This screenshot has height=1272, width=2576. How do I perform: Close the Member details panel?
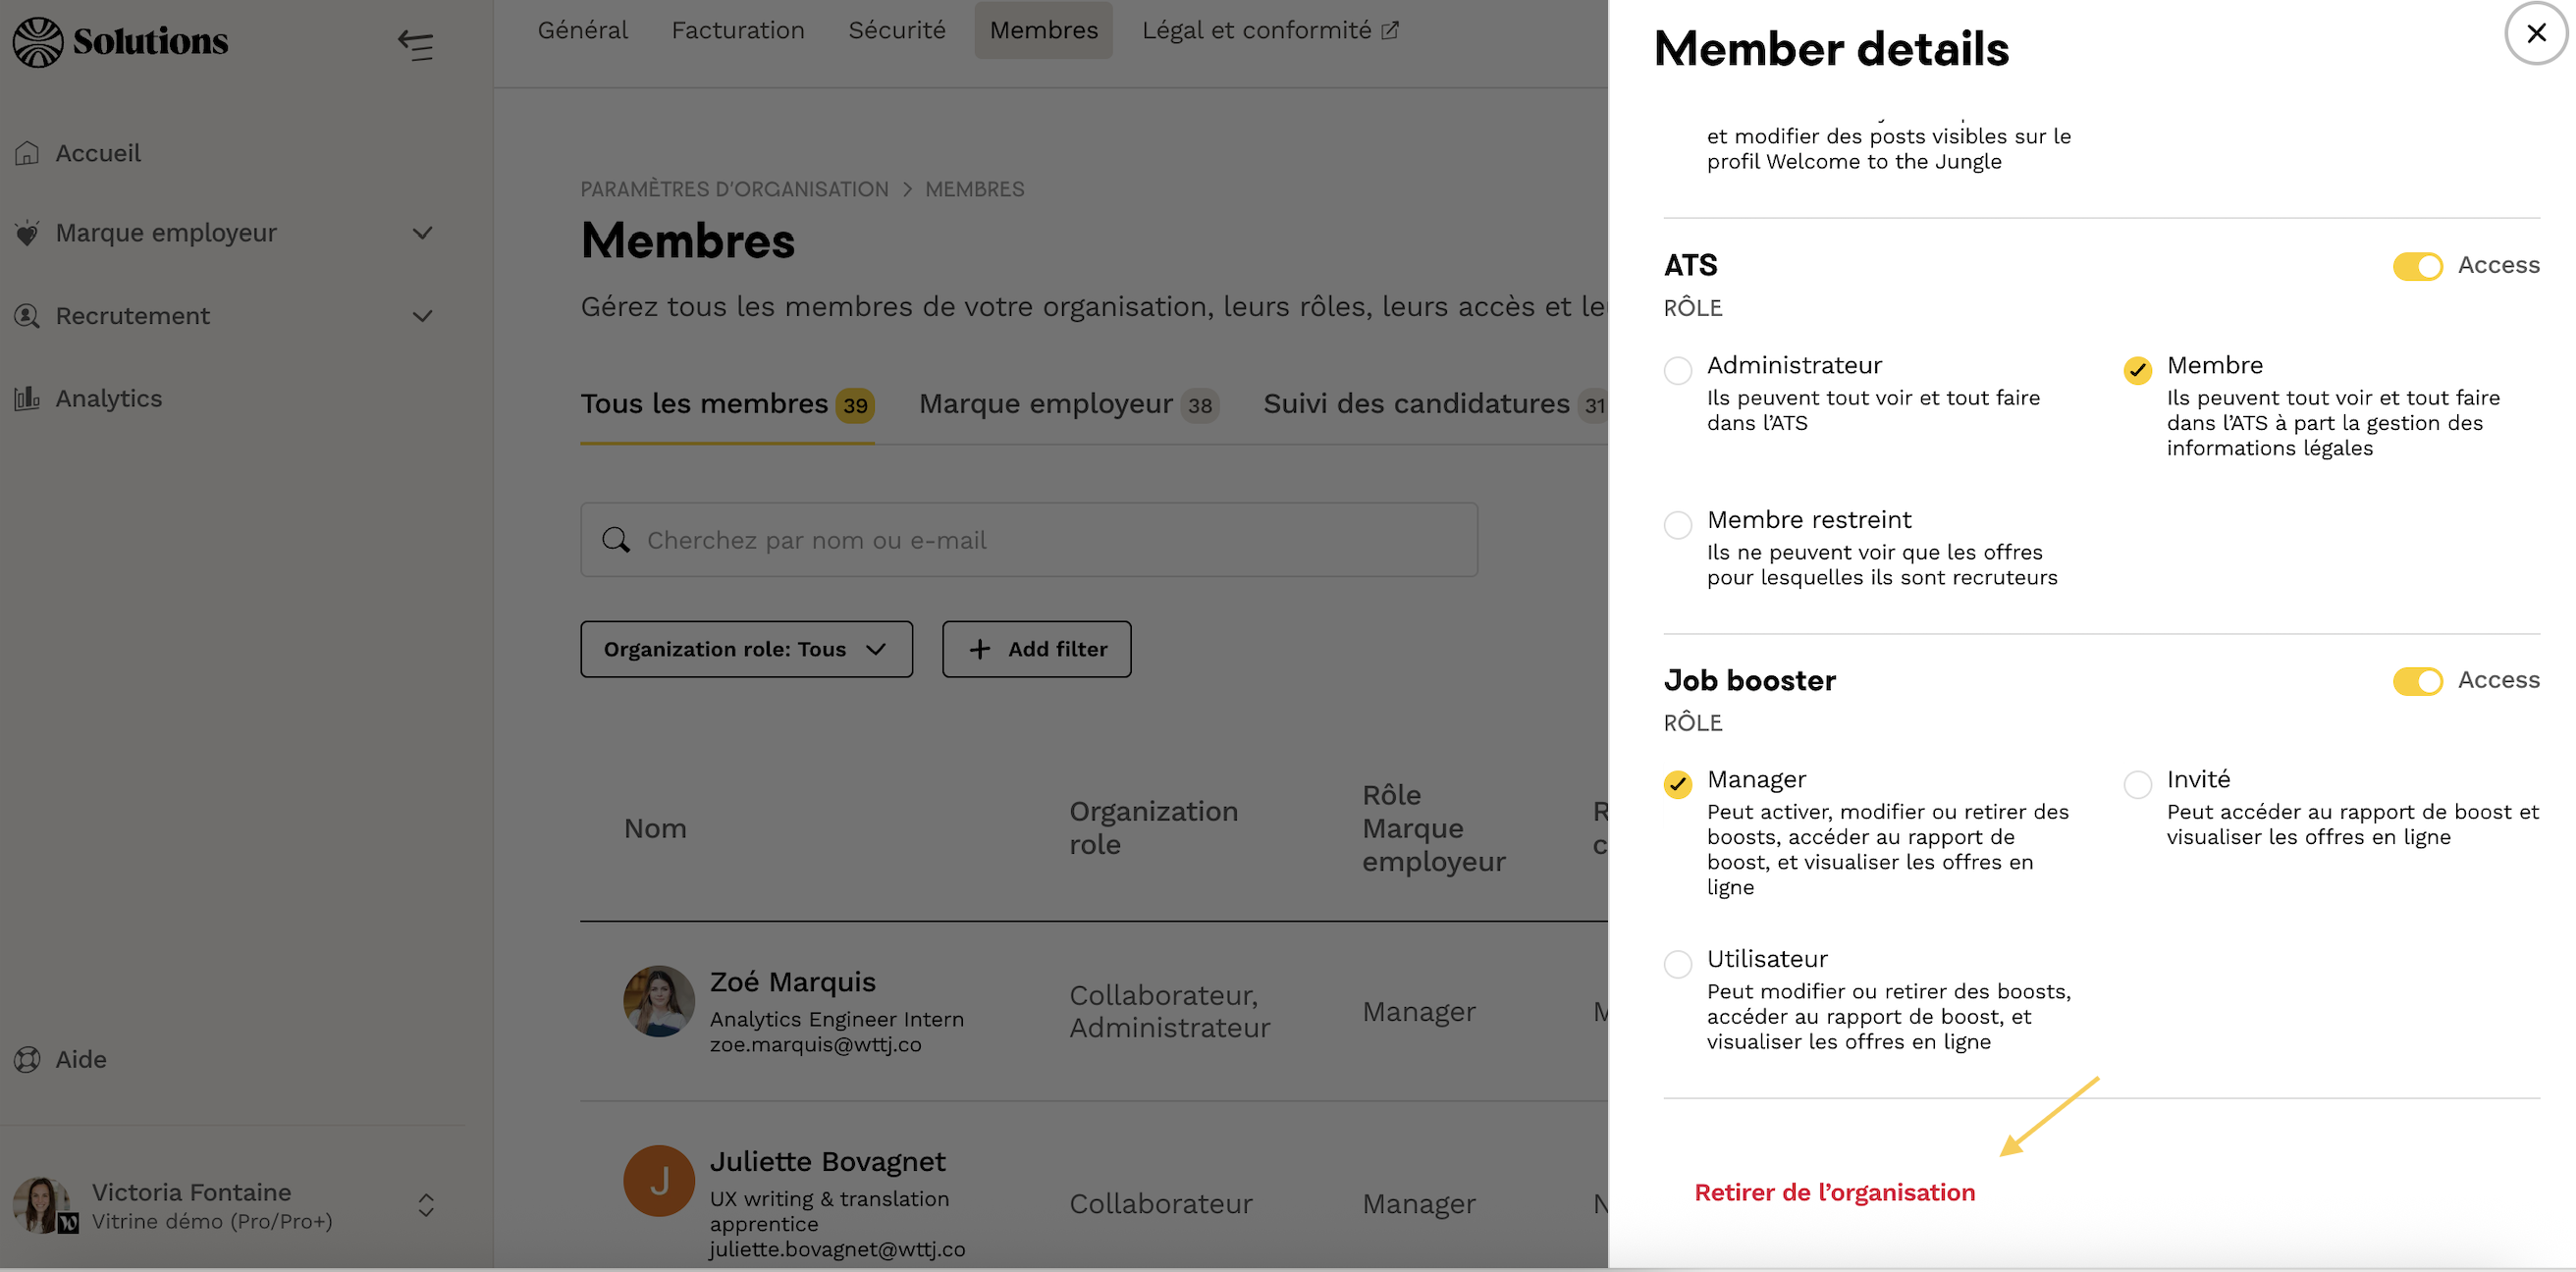(x=2536, y=34)
